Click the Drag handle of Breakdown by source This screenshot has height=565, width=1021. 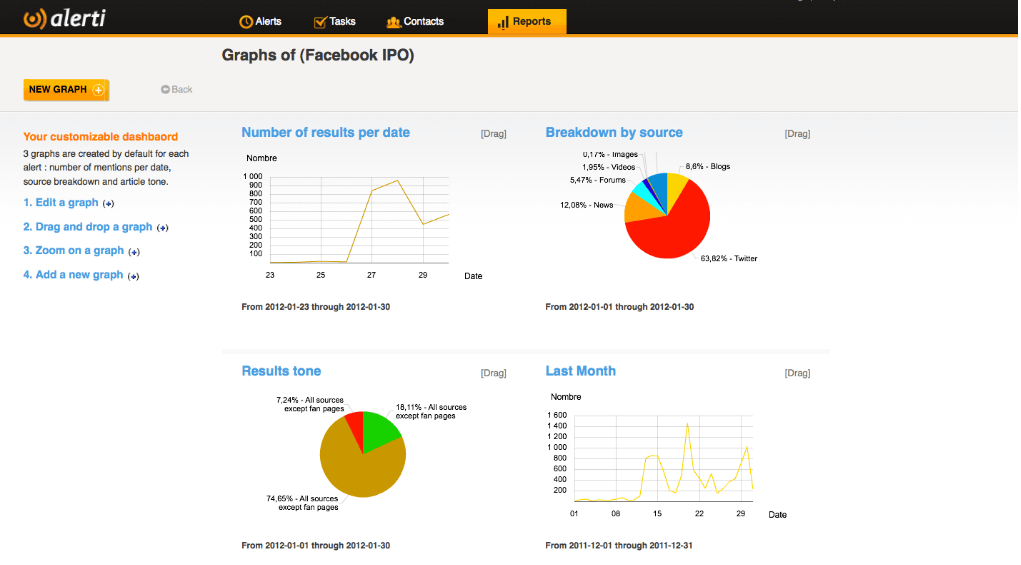[798, 133]
